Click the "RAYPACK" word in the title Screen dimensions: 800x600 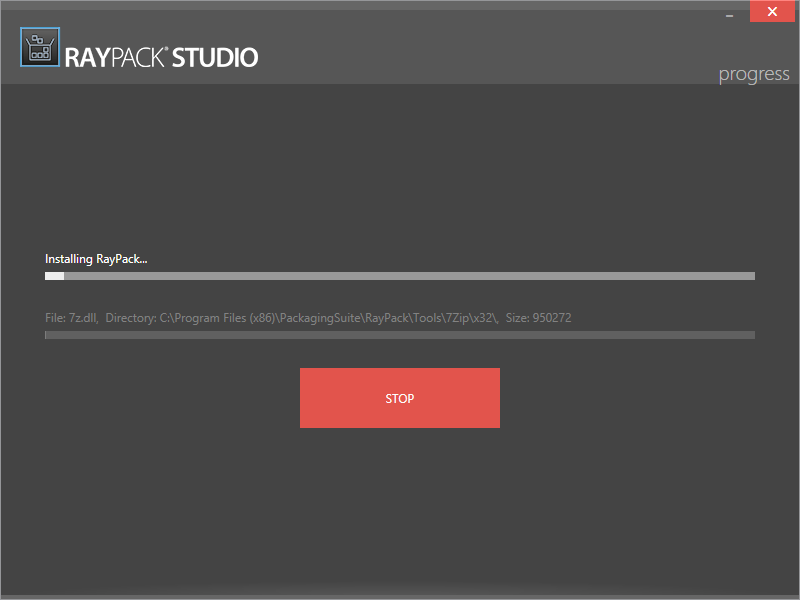coord(115,57)
